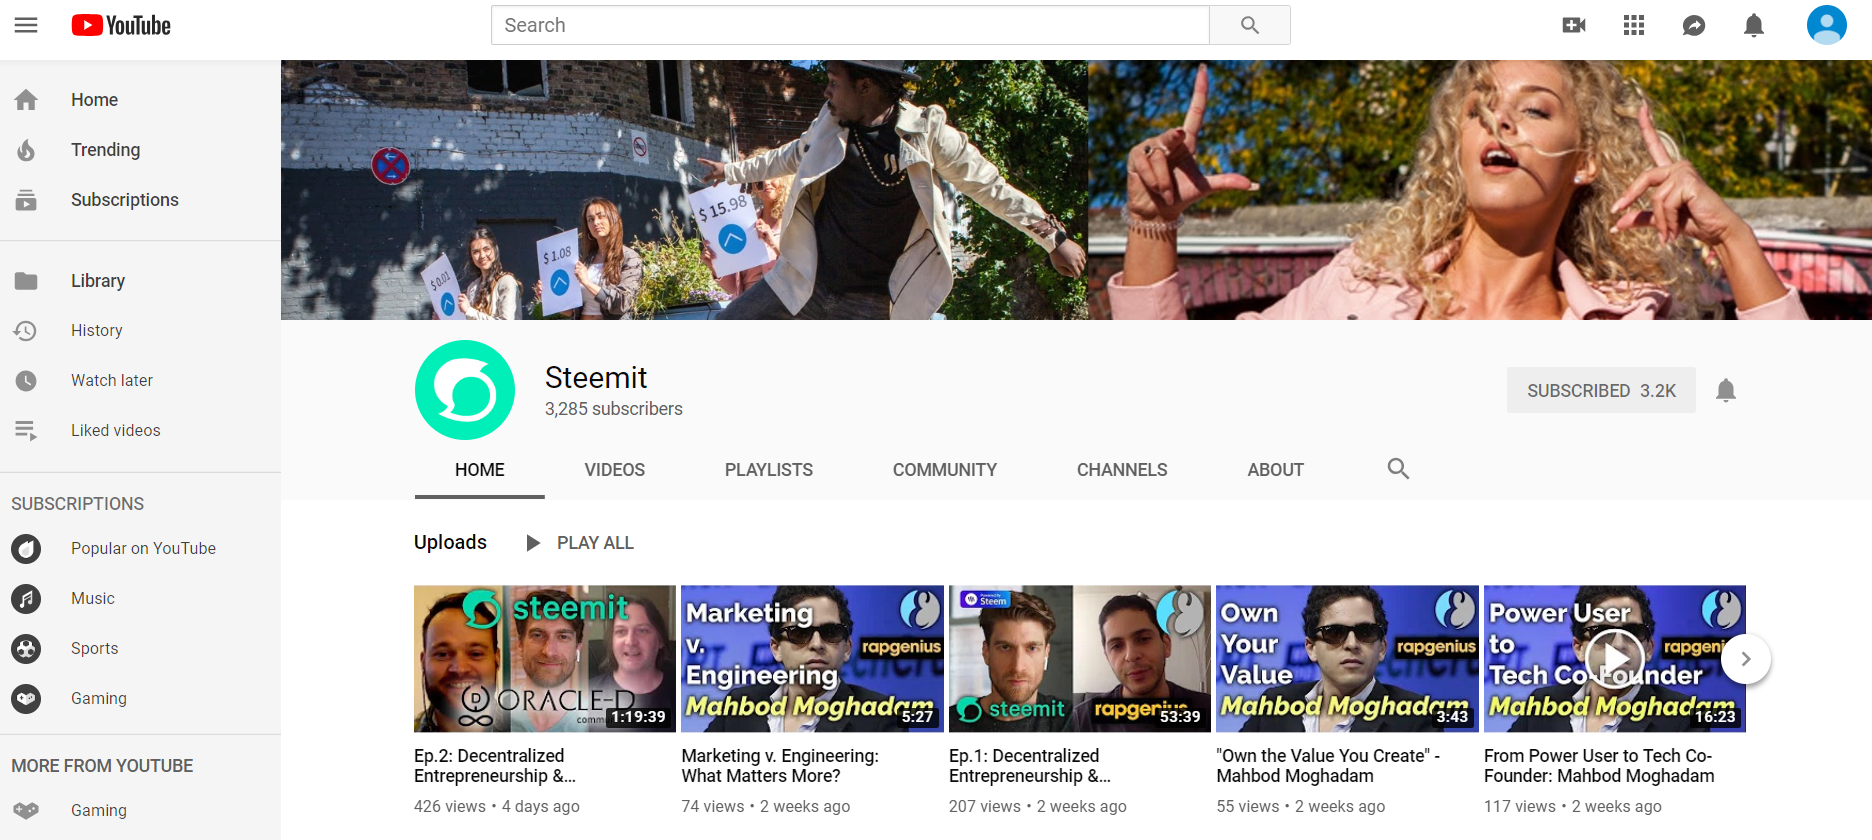The height and width of the screenshot is (840, 1872).
Task: Click the Subscriptions sidebar icon
Action: click(26, 200)
